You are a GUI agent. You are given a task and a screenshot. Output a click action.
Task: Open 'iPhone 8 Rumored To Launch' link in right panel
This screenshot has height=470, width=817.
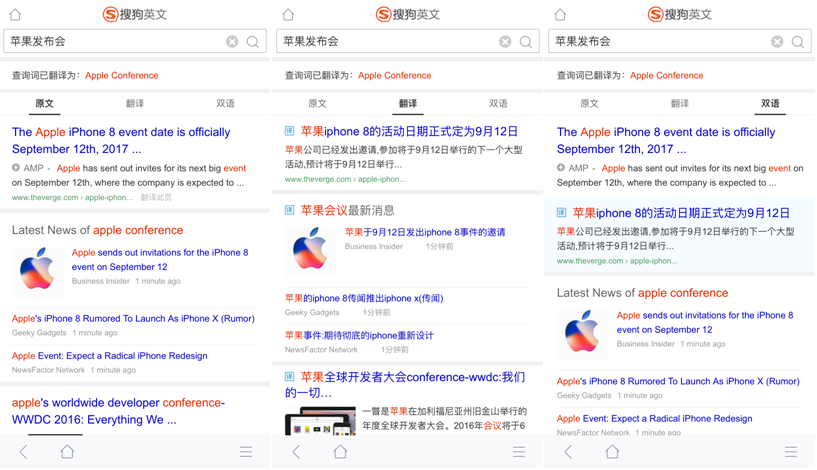click(x=678, y=381)
